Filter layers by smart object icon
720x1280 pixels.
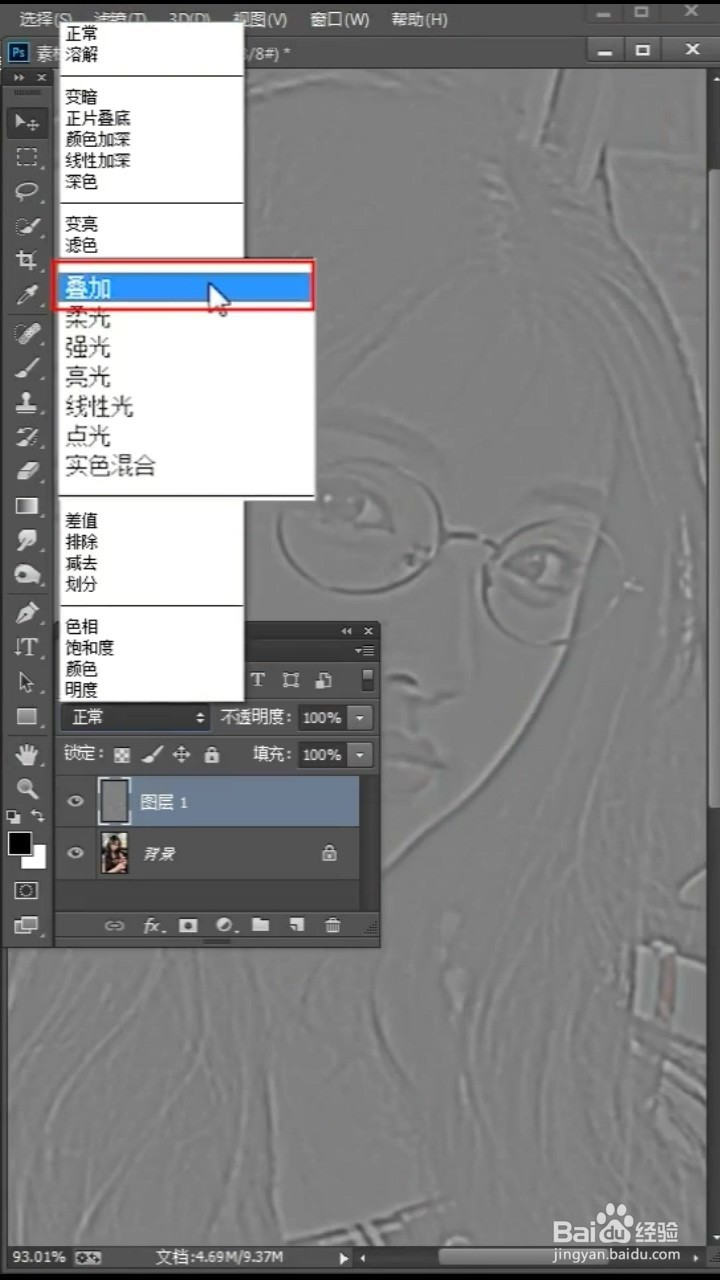[x=324, y=680]
